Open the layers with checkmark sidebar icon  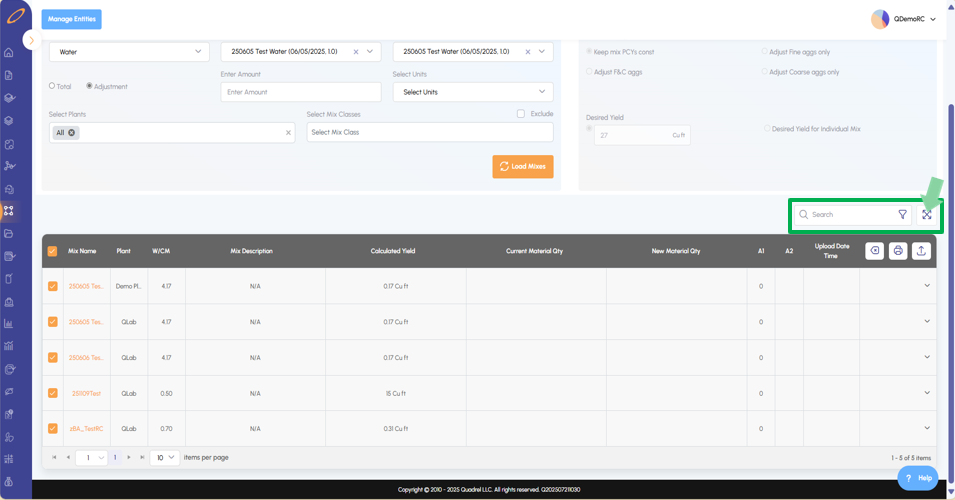click(x=9, y=98)
